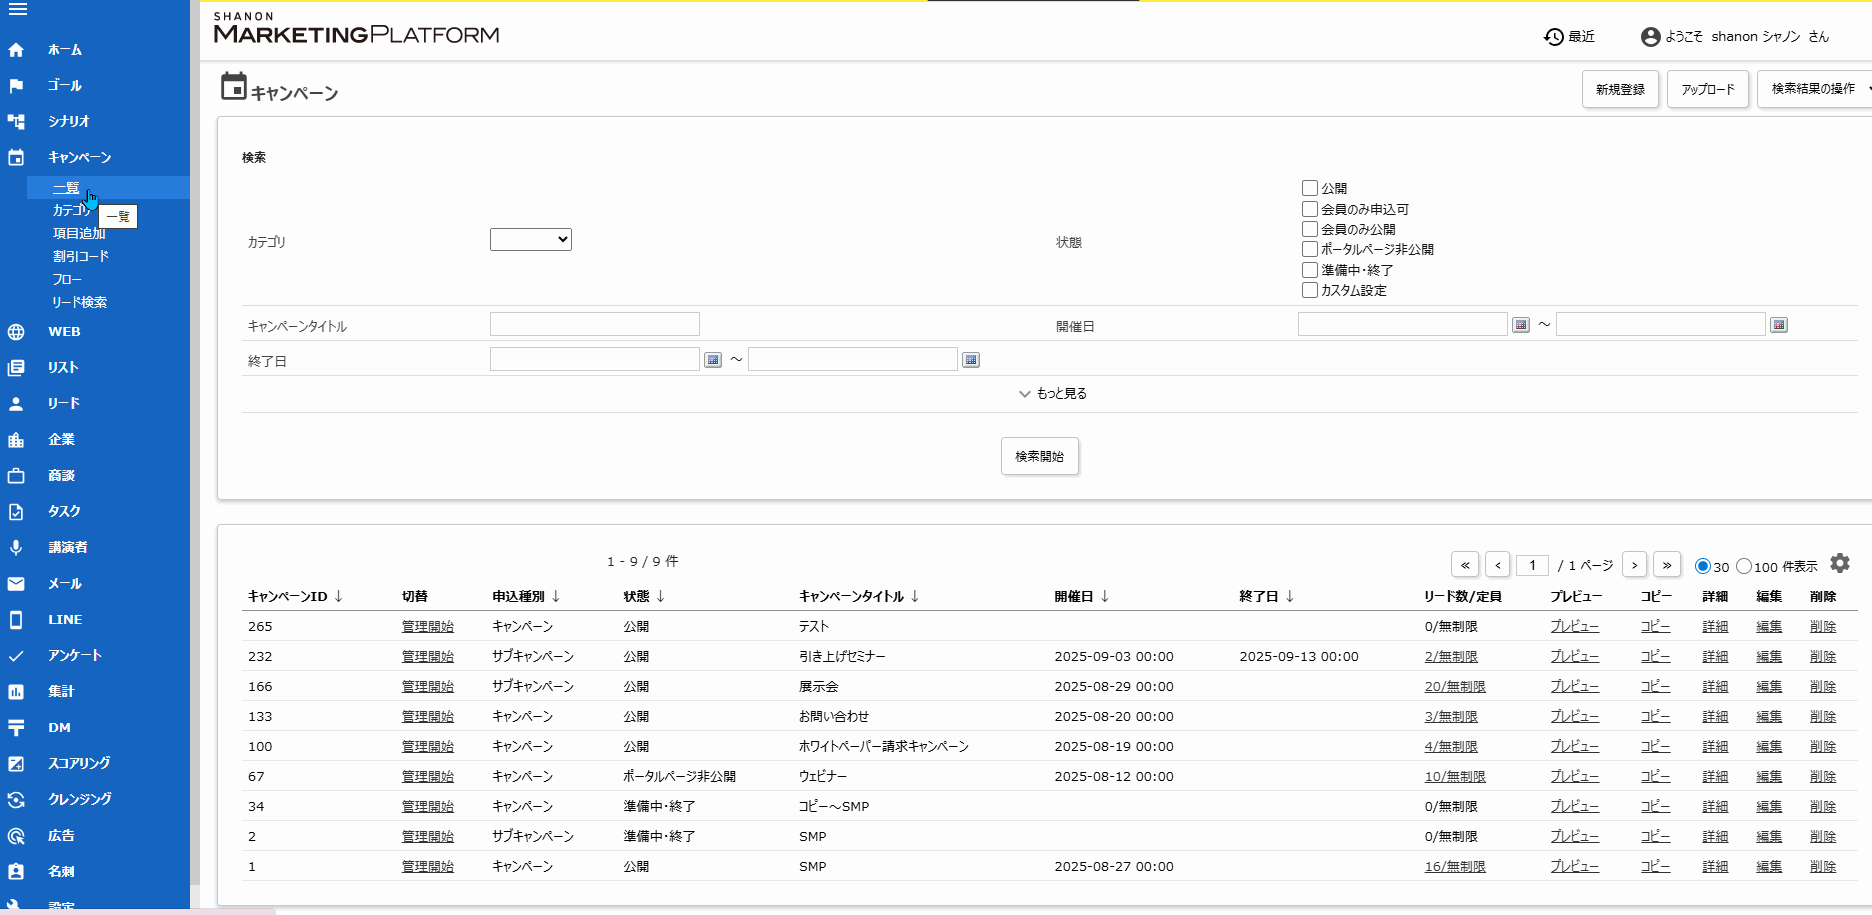1872x915 pixels.
Task: Click the Home house icon in sidebar
Action: pos(16,50)
